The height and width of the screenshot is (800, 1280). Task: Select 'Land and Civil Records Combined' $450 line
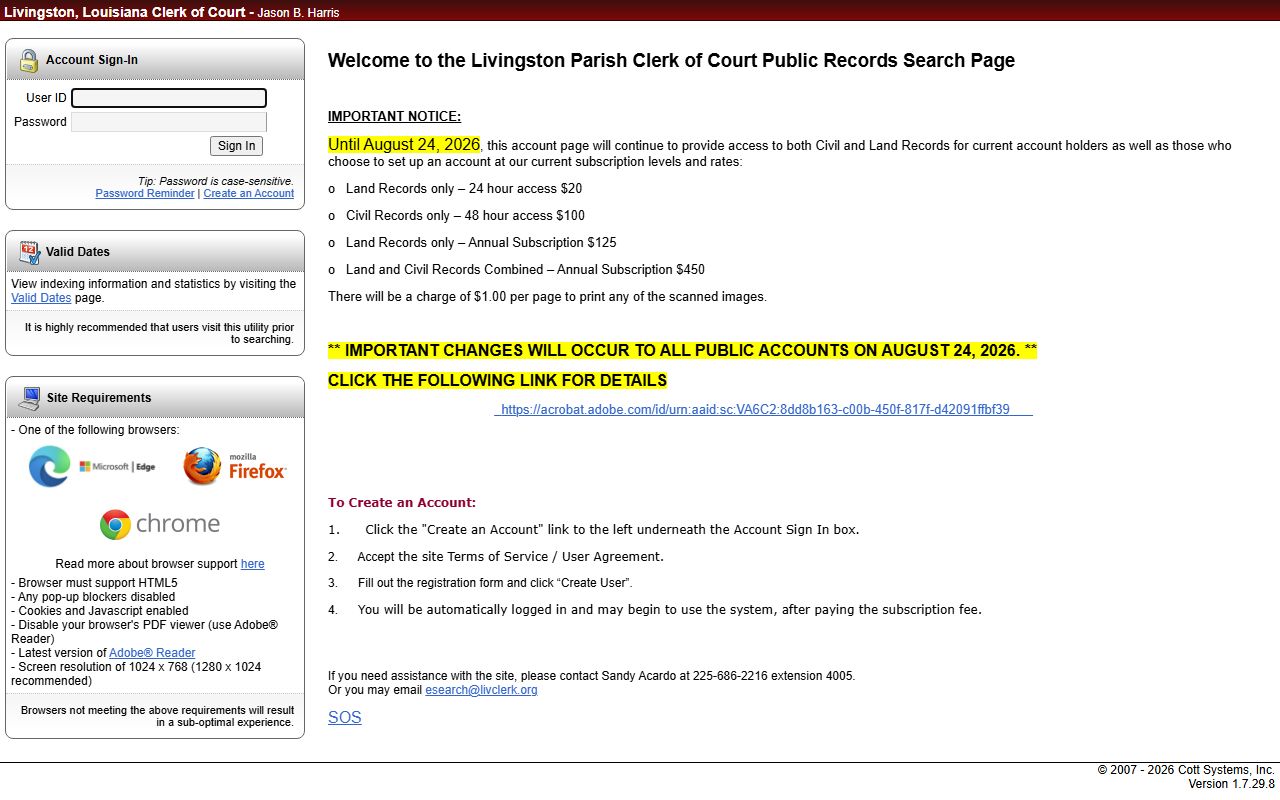point(525,270)
